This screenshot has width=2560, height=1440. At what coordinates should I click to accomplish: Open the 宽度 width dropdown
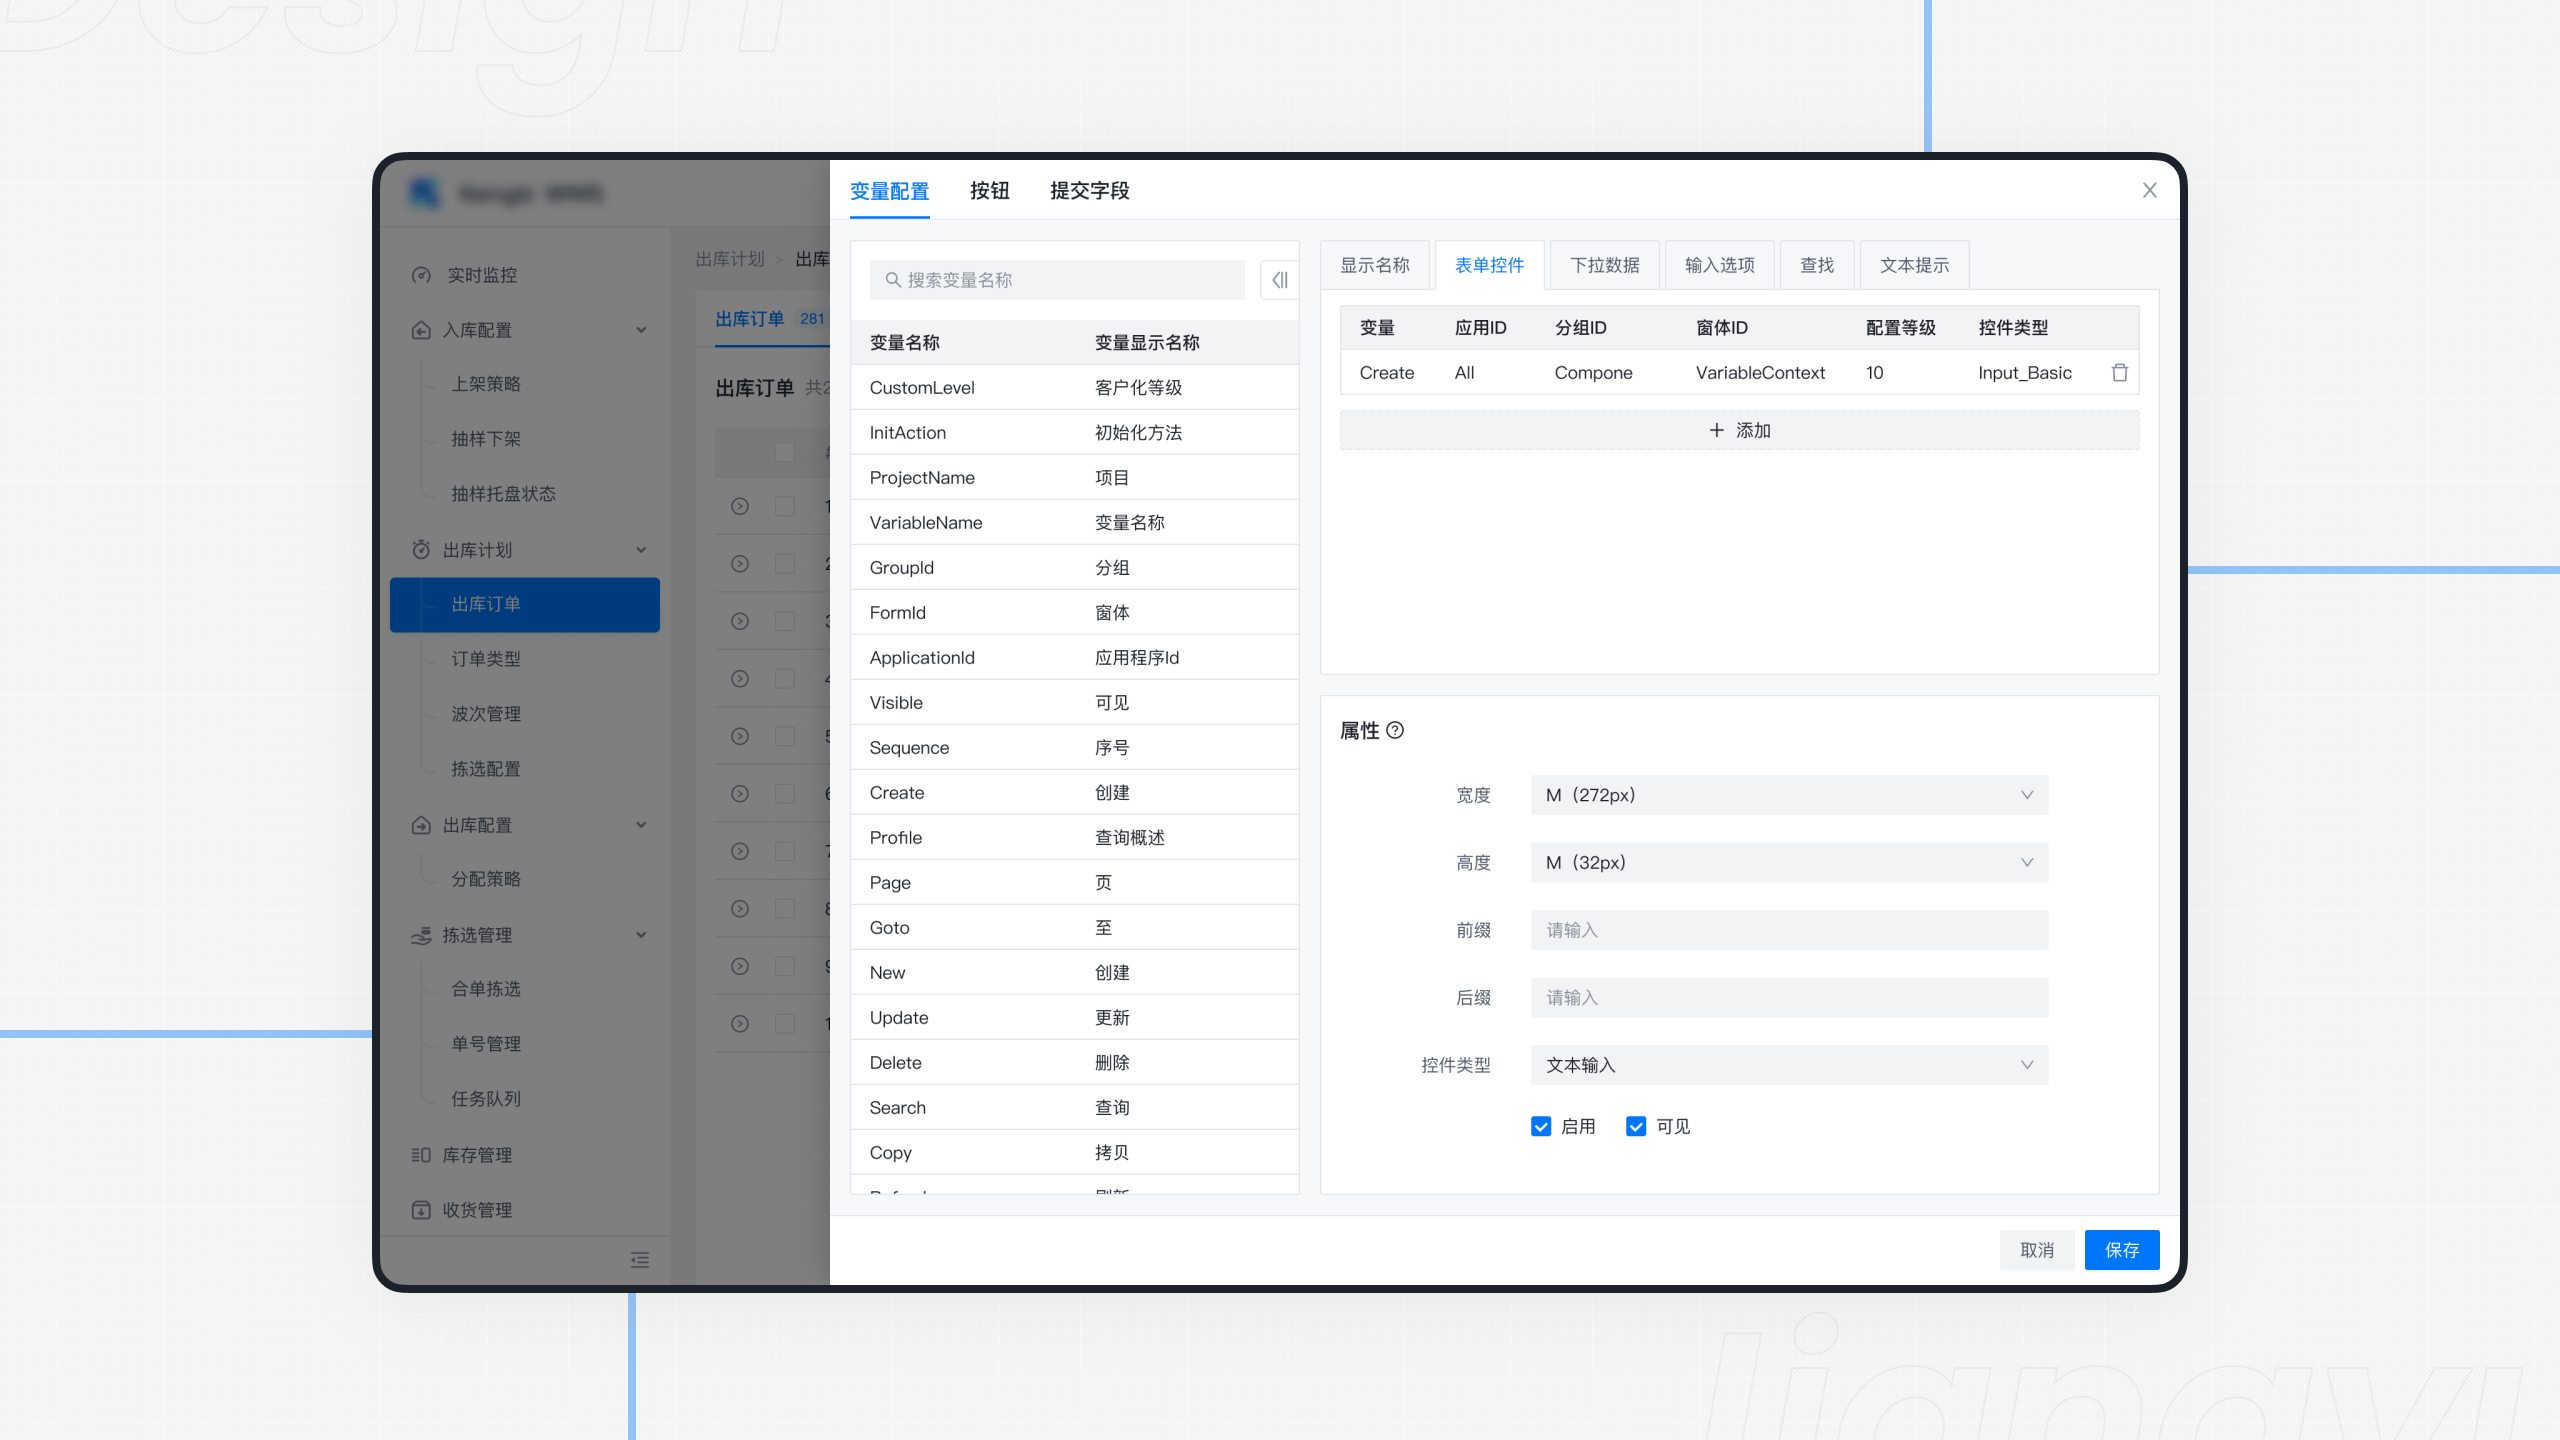[1788, 795]
